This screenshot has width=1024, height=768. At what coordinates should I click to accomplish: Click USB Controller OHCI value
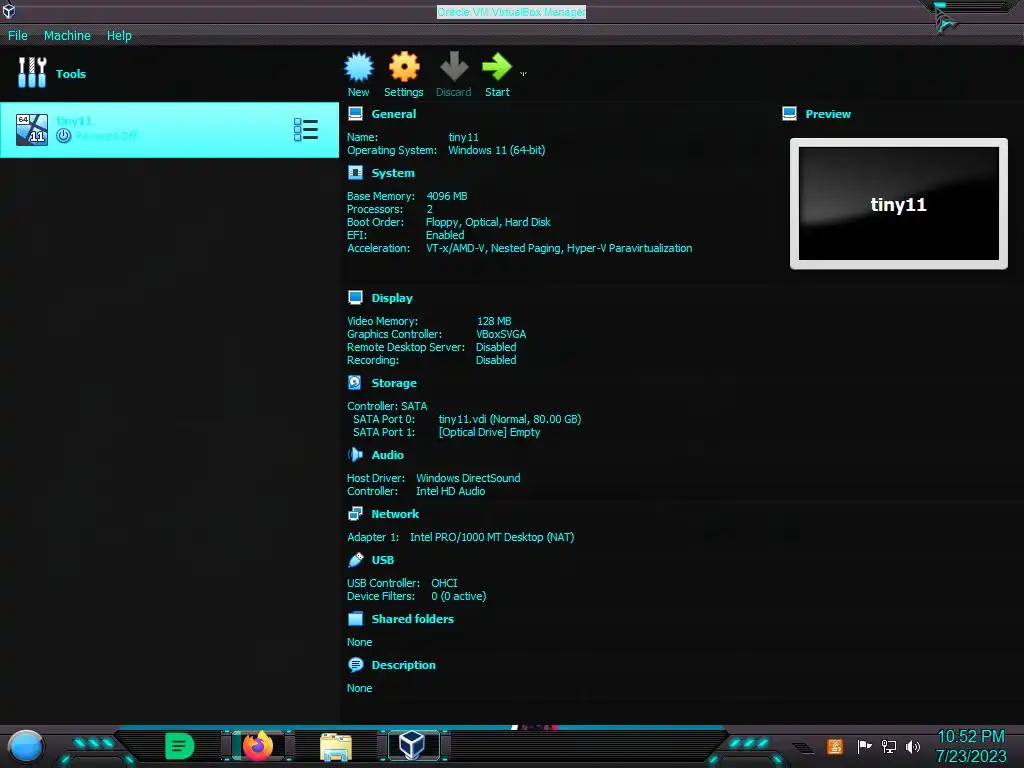point(444,583)
